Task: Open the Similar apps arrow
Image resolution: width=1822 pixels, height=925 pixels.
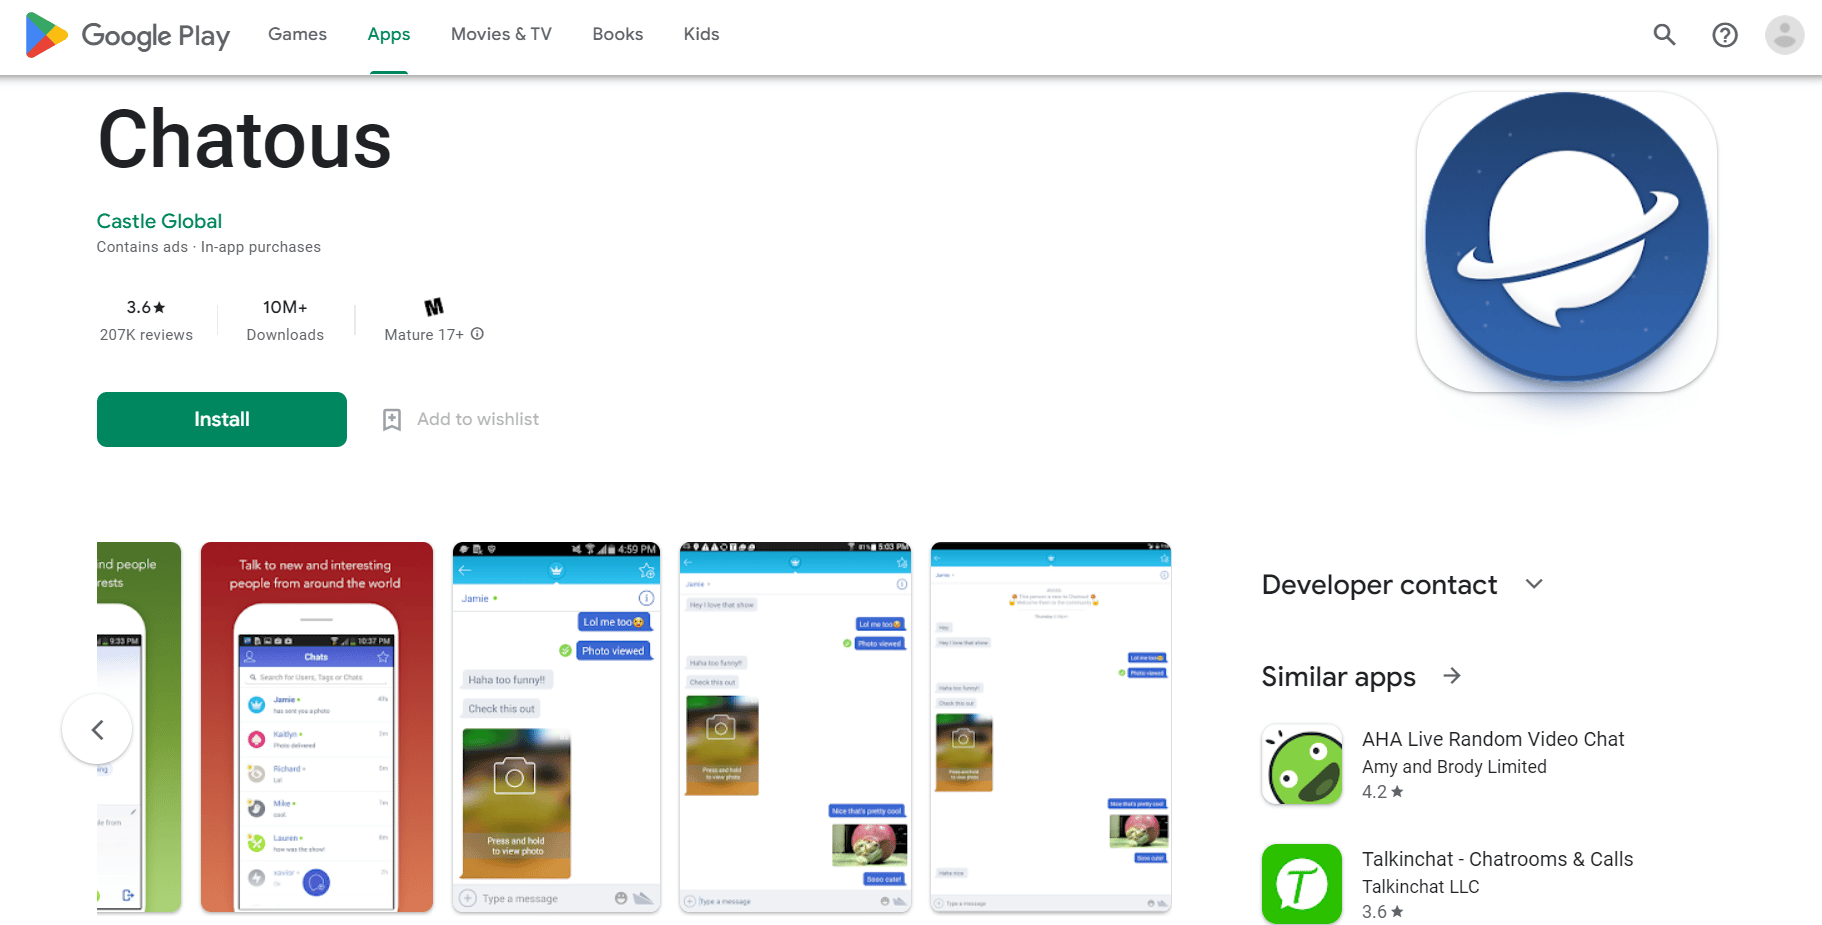Action: click(x=1452, y=676)
